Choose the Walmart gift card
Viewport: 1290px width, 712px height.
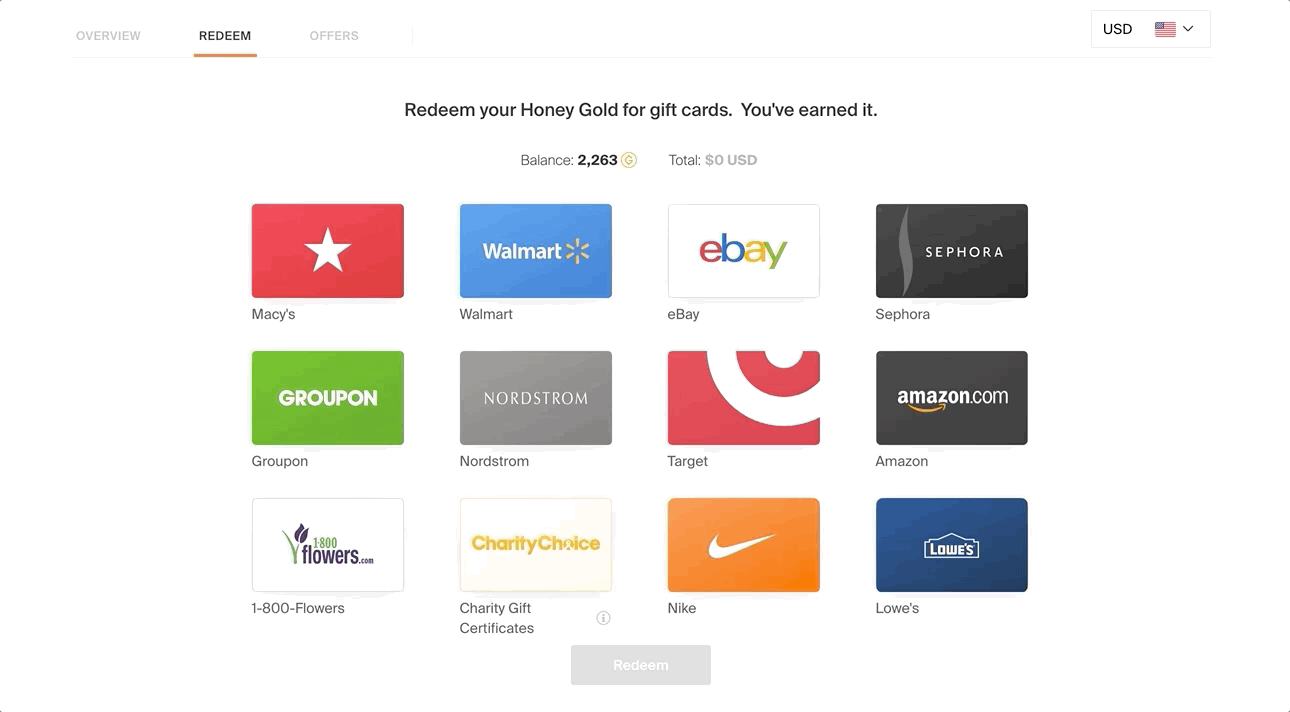coord(536,251)
